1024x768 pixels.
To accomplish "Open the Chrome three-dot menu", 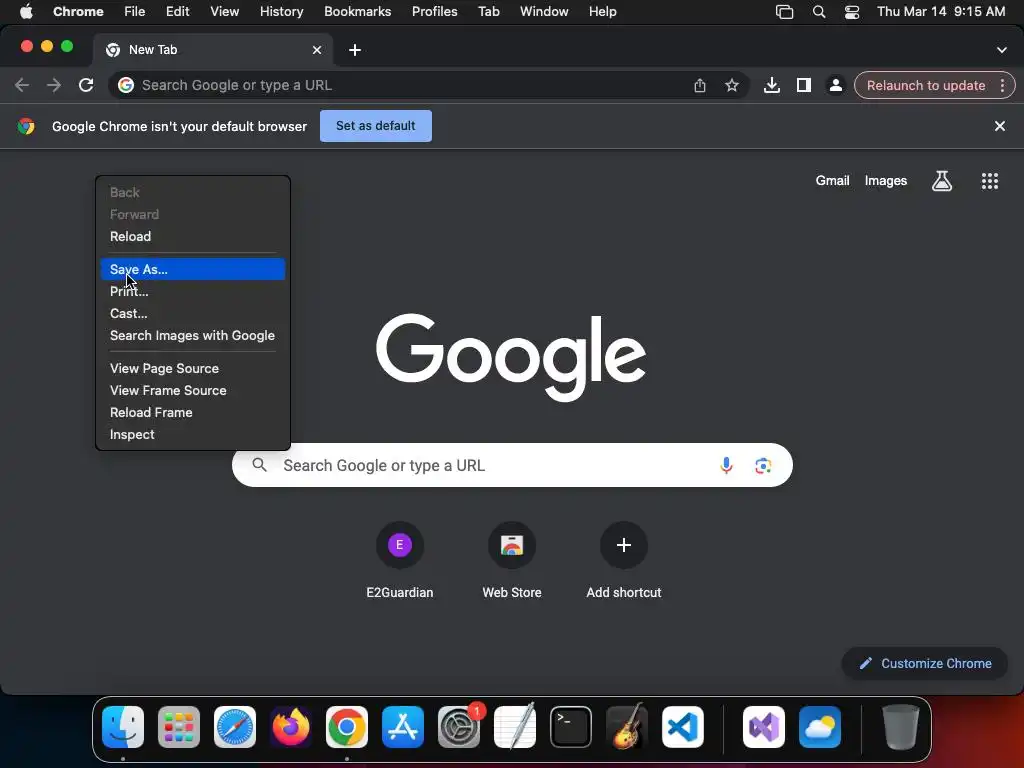I will [x=1002, y=85].
